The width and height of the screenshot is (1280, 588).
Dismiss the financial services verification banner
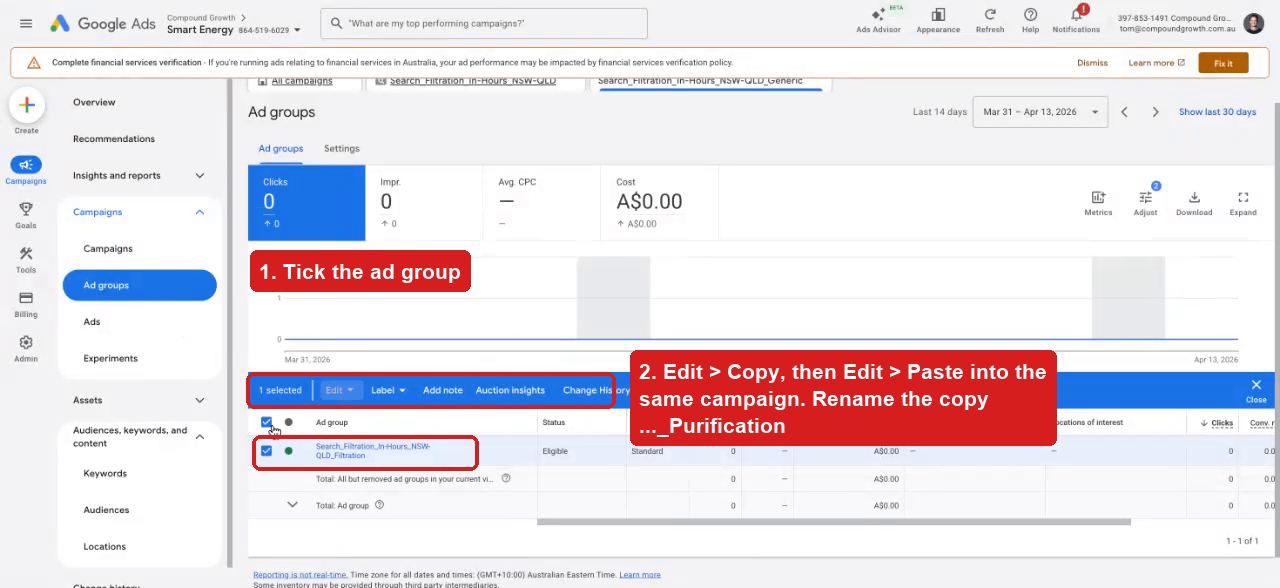(1092, 63)
